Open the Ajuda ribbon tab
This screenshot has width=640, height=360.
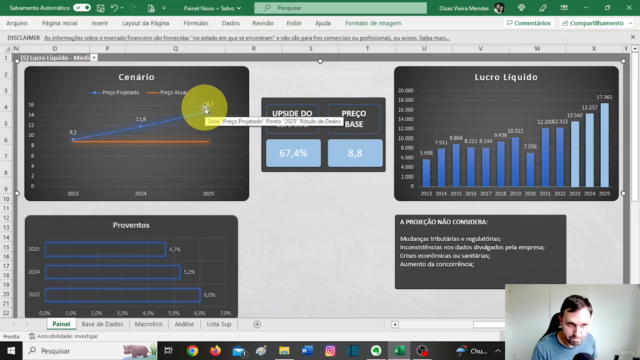click(323, 23)
